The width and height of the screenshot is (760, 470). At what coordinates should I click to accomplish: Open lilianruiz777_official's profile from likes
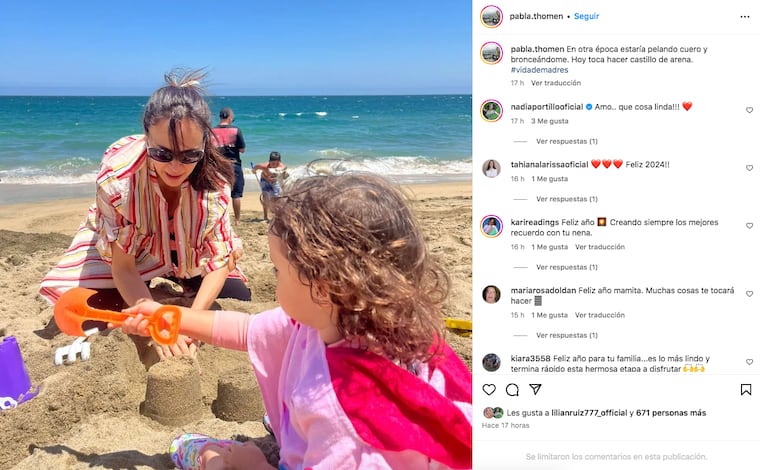(x=589, y=413)
